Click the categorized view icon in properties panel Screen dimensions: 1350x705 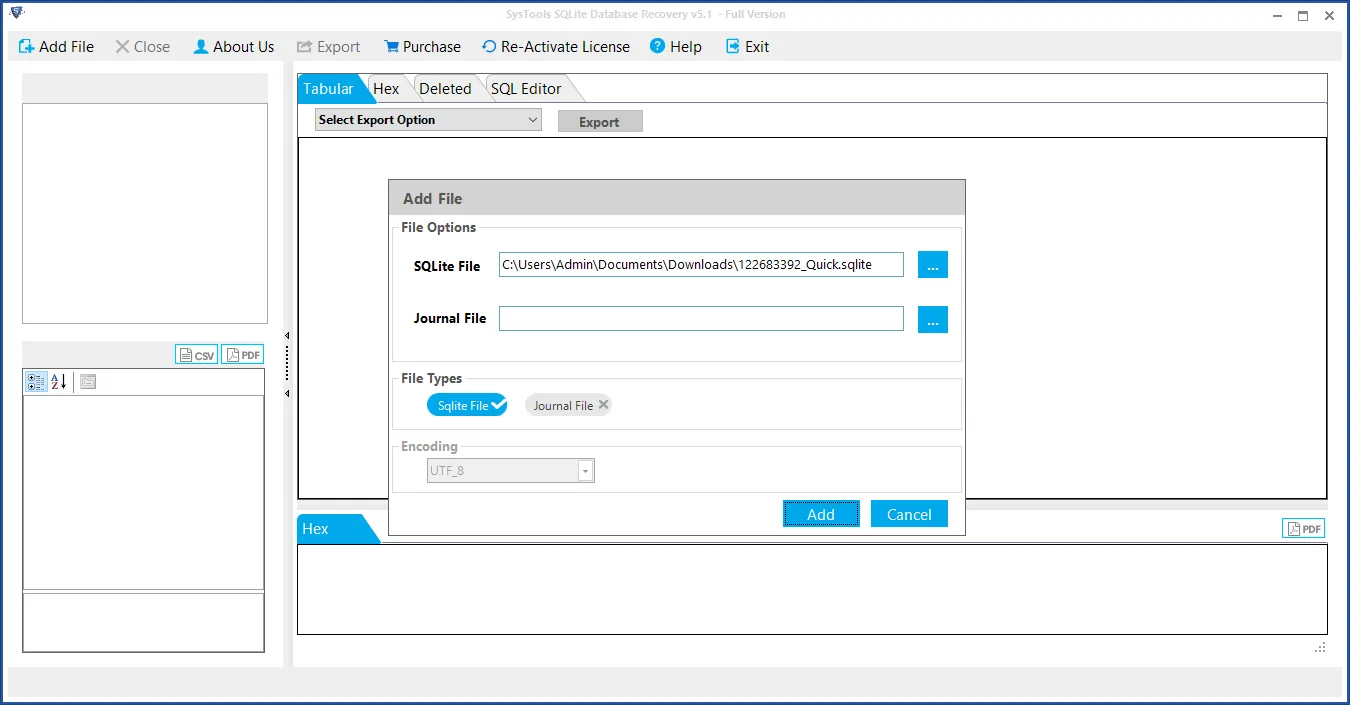click(36, 381)
